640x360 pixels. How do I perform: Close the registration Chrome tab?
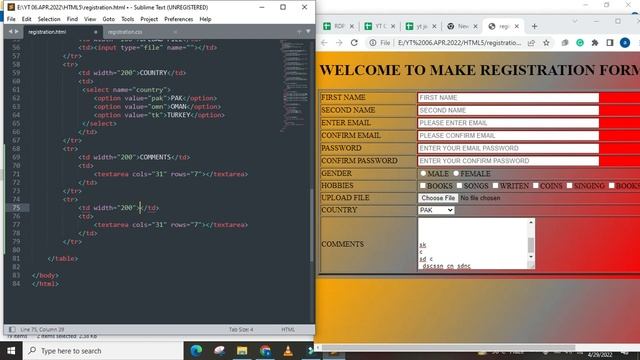click(517, 26)
